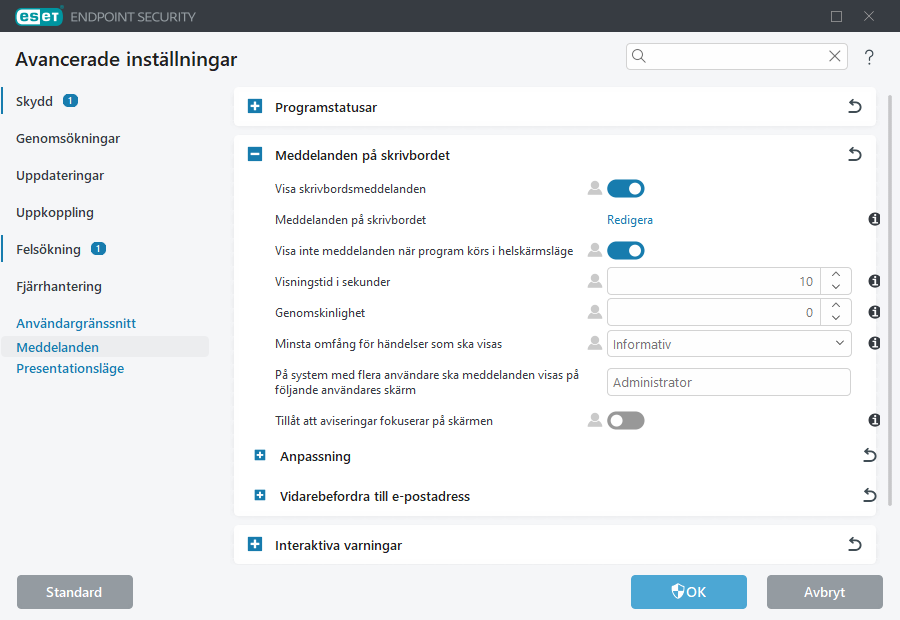Screen dimensions: 900x620
Task: Disable hiding messages in fullscreen mode
Action: tap(625, 250)
